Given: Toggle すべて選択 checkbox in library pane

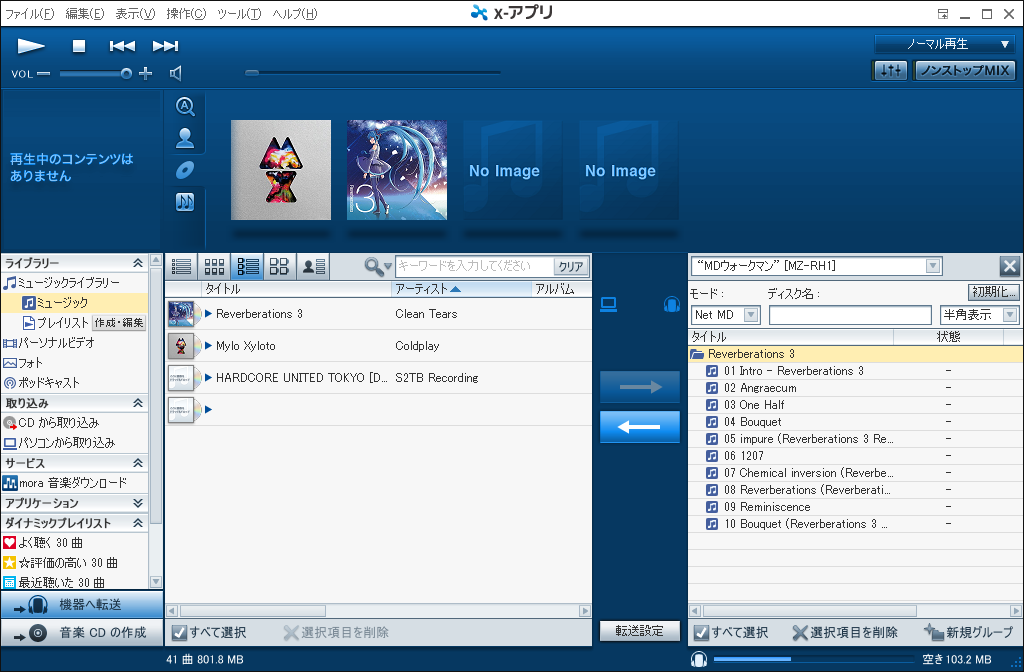Looking at the screenshot, I should (178, 632).
